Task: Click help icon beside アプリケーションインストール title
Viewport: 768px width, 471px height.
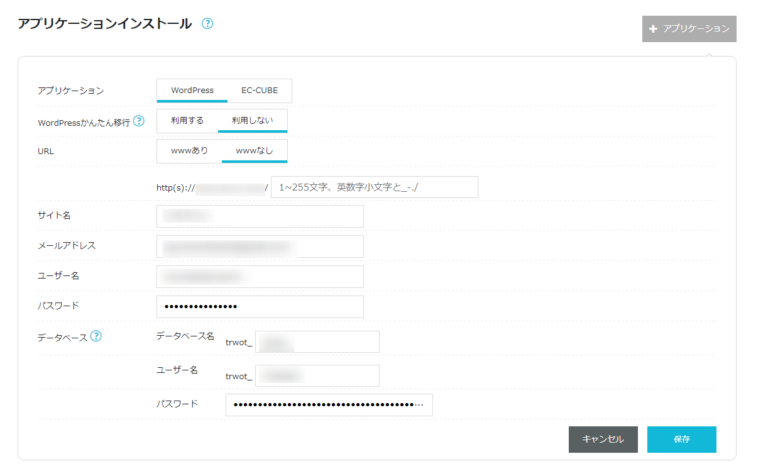Action: pos(207,23)
